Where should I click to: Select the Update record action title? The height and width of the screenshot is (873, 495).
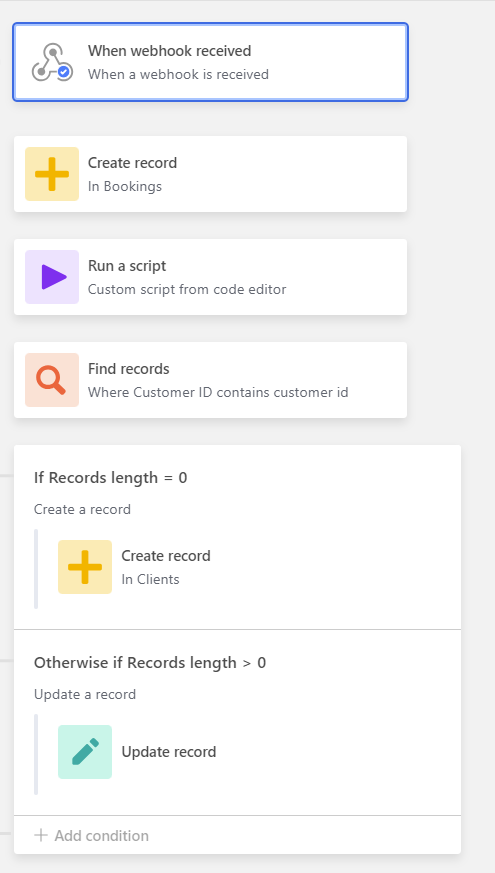169,752
